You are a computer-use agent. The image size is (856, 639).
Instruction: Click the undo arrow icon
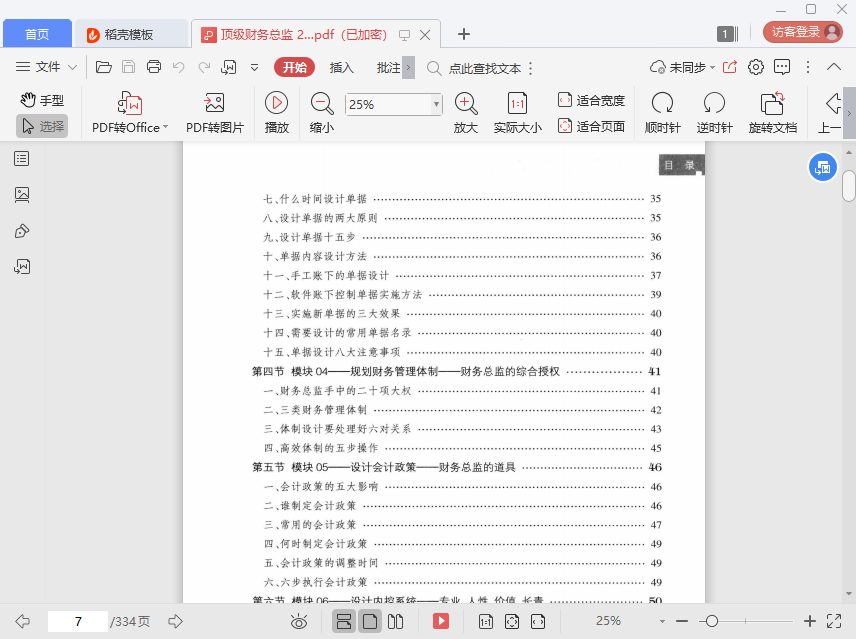[179, 67]
